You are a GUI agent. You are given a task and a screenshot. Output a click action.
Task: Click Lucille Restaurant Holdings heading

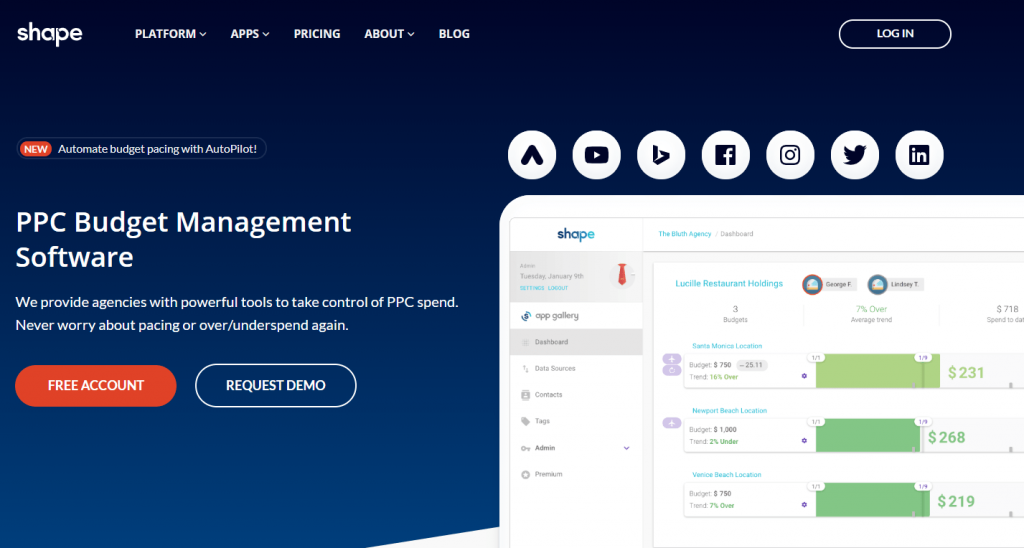tap(729, 283)
